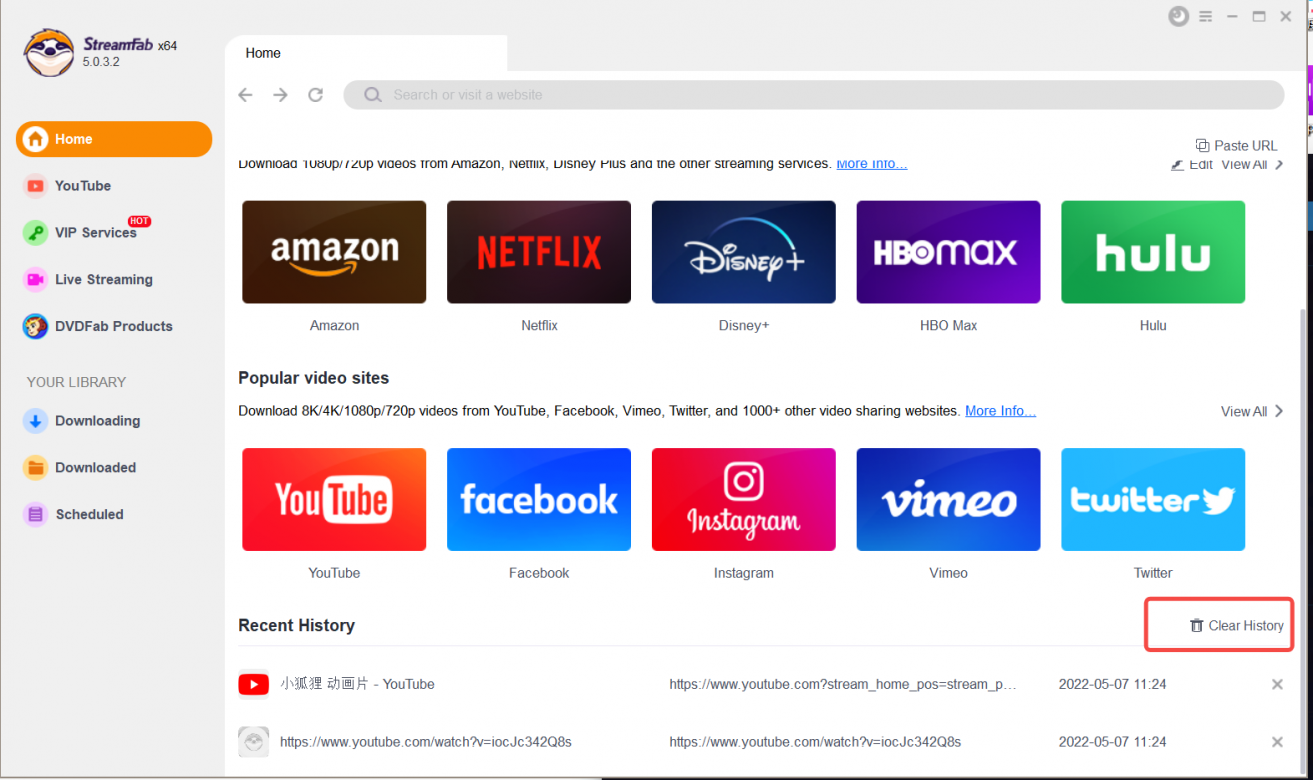Screen dimensions: 1313x780
Task: Click the pencil icon beside Edit
Action: pyautogui.click(x=1178, y=165)
